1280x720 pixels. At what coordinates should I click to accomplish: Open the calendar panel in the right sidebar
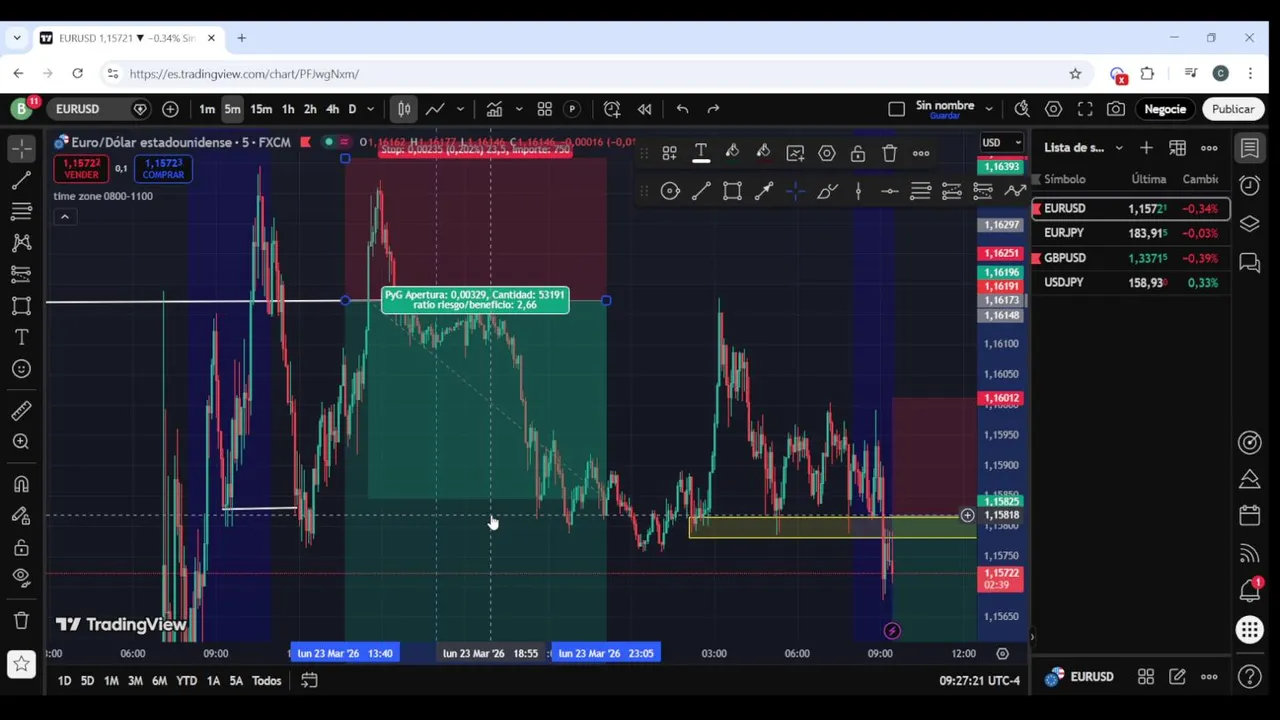(1249, 516)
